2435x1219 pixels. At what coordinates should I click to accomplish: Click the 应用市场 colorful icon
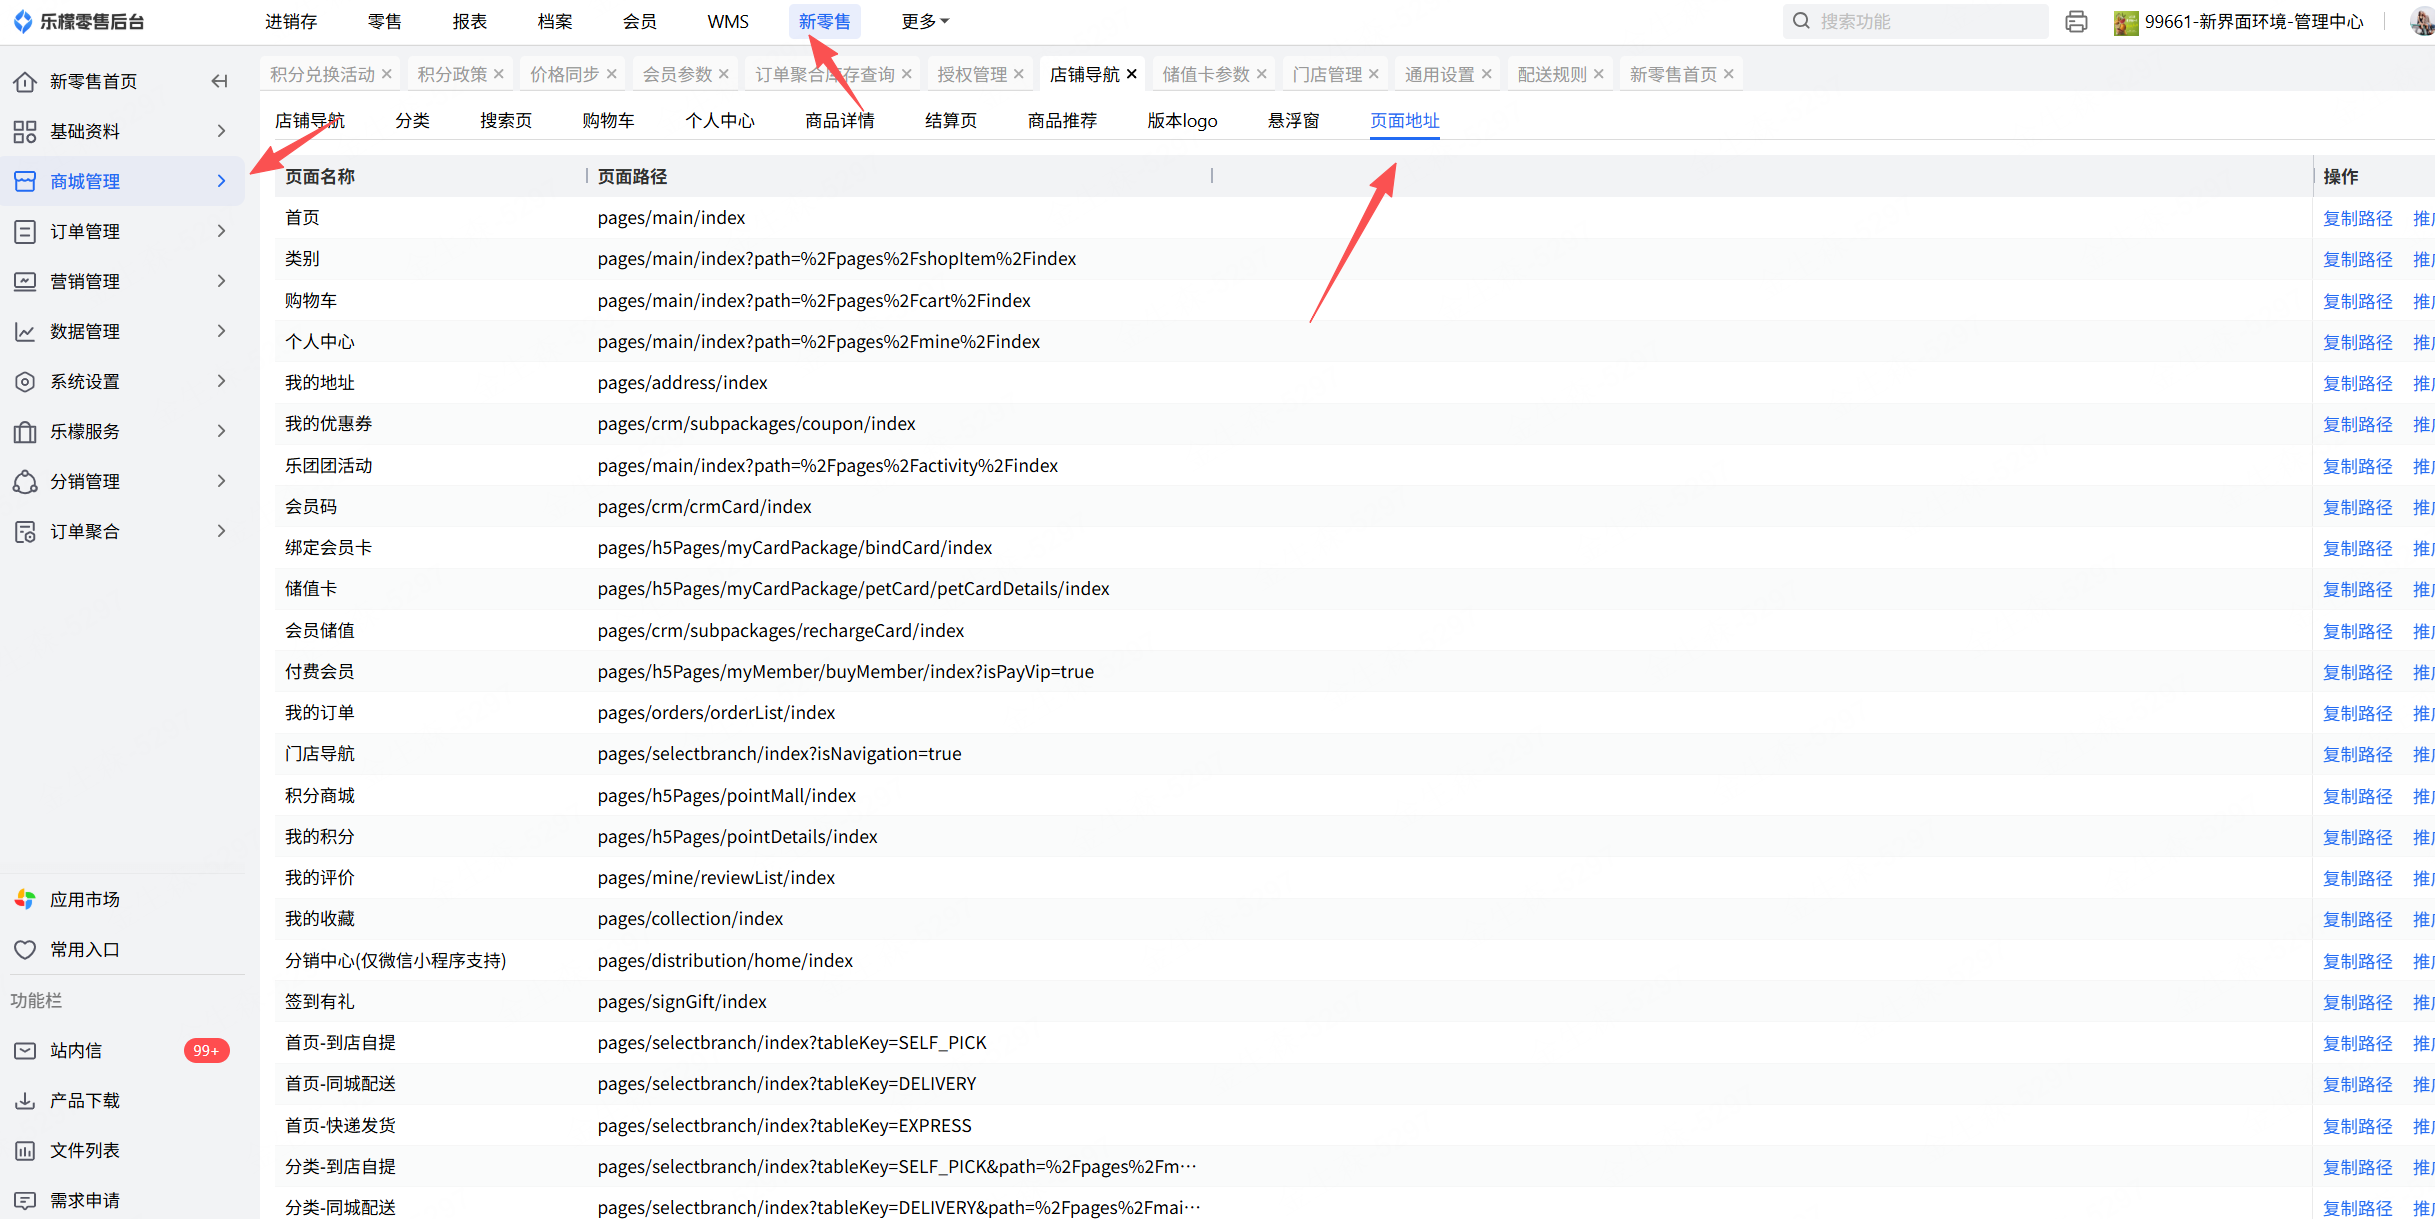click(25, 899)
